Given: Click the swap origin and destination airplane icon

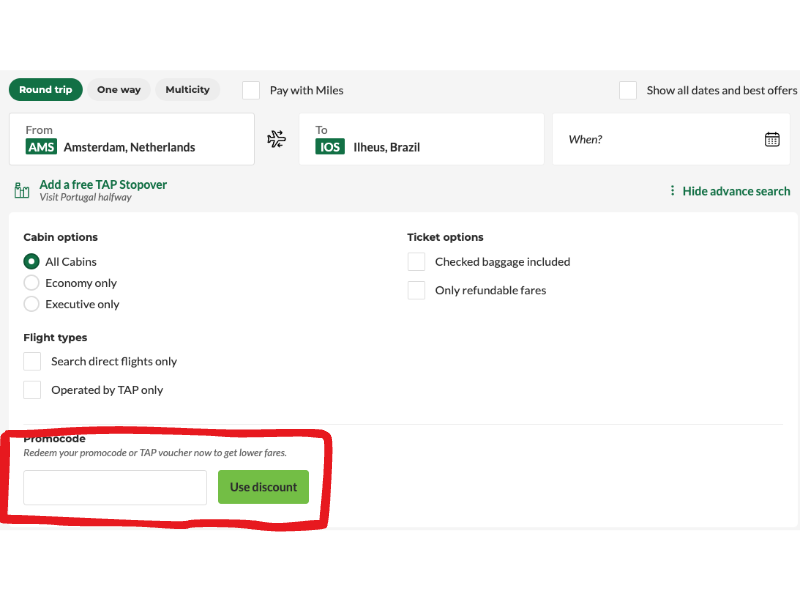Looking at the screenshot, I should [x=276, y=139].
